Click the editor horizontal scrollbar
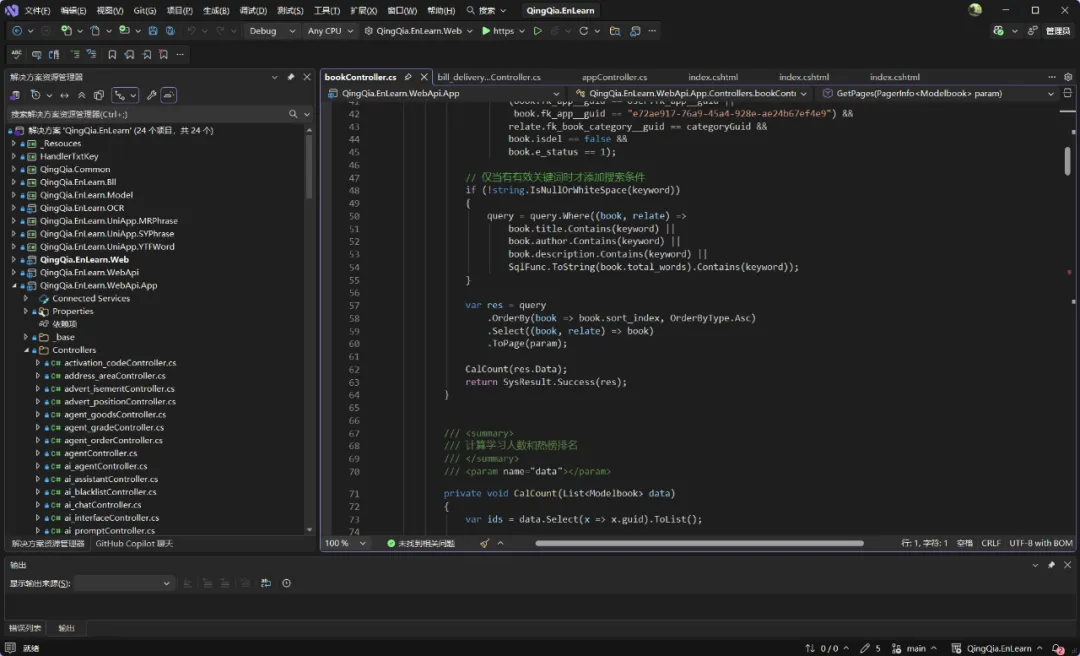 click(700, 543)
